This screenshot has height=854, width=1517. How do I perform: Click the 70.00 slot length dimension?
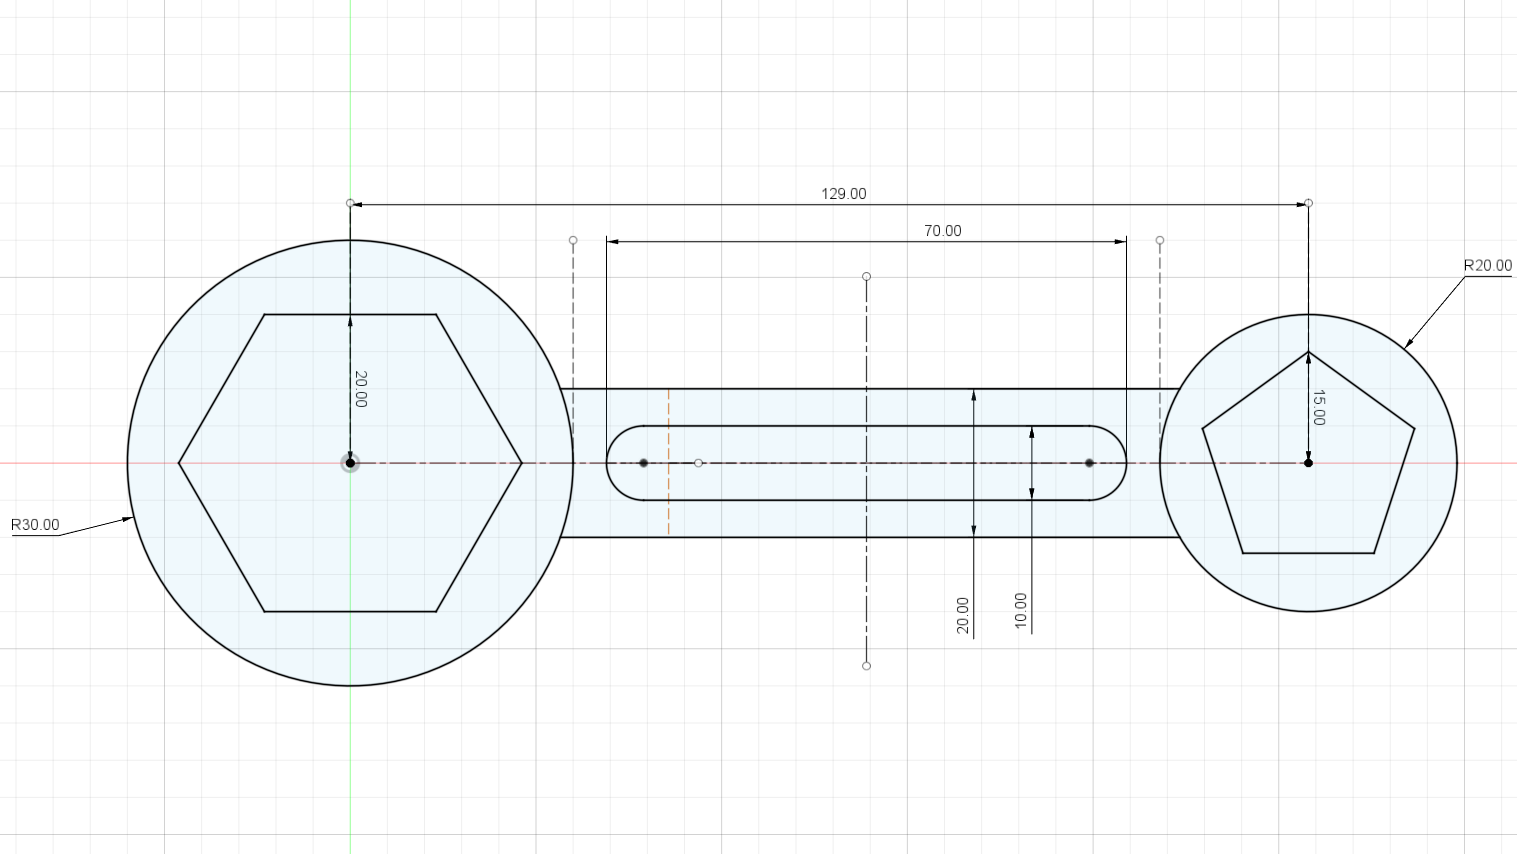click(x=942, y=231)
